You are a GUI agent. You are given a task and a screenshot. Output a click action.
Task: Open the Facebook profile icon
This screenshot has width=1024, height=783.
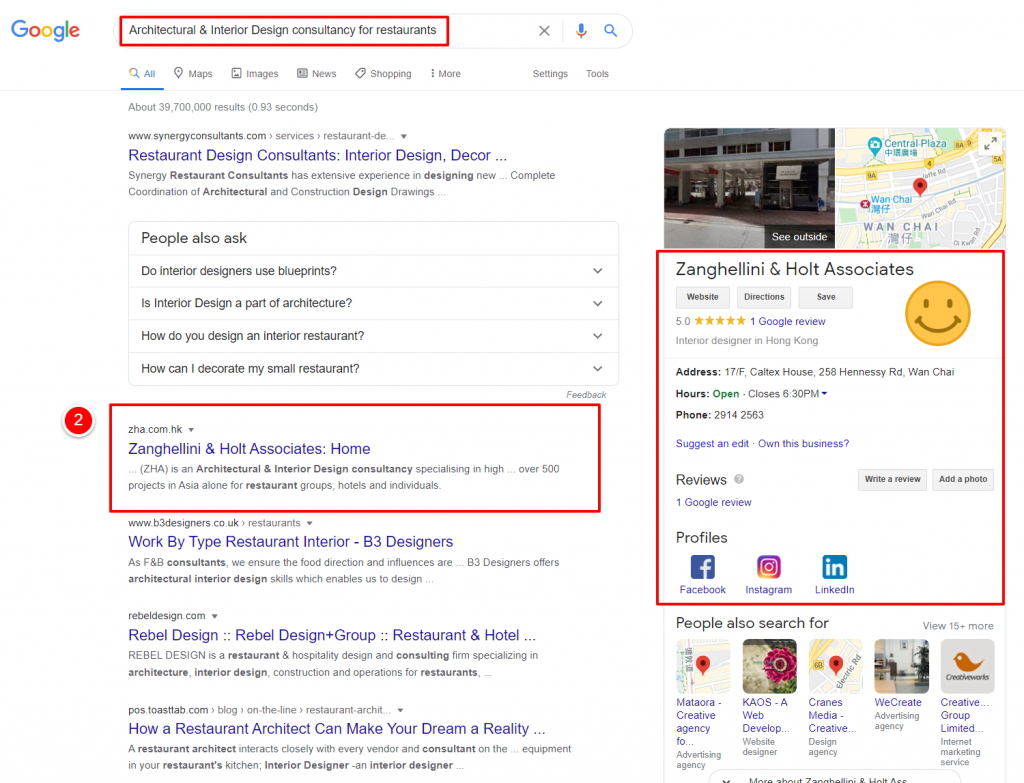[x=703, y=567]
